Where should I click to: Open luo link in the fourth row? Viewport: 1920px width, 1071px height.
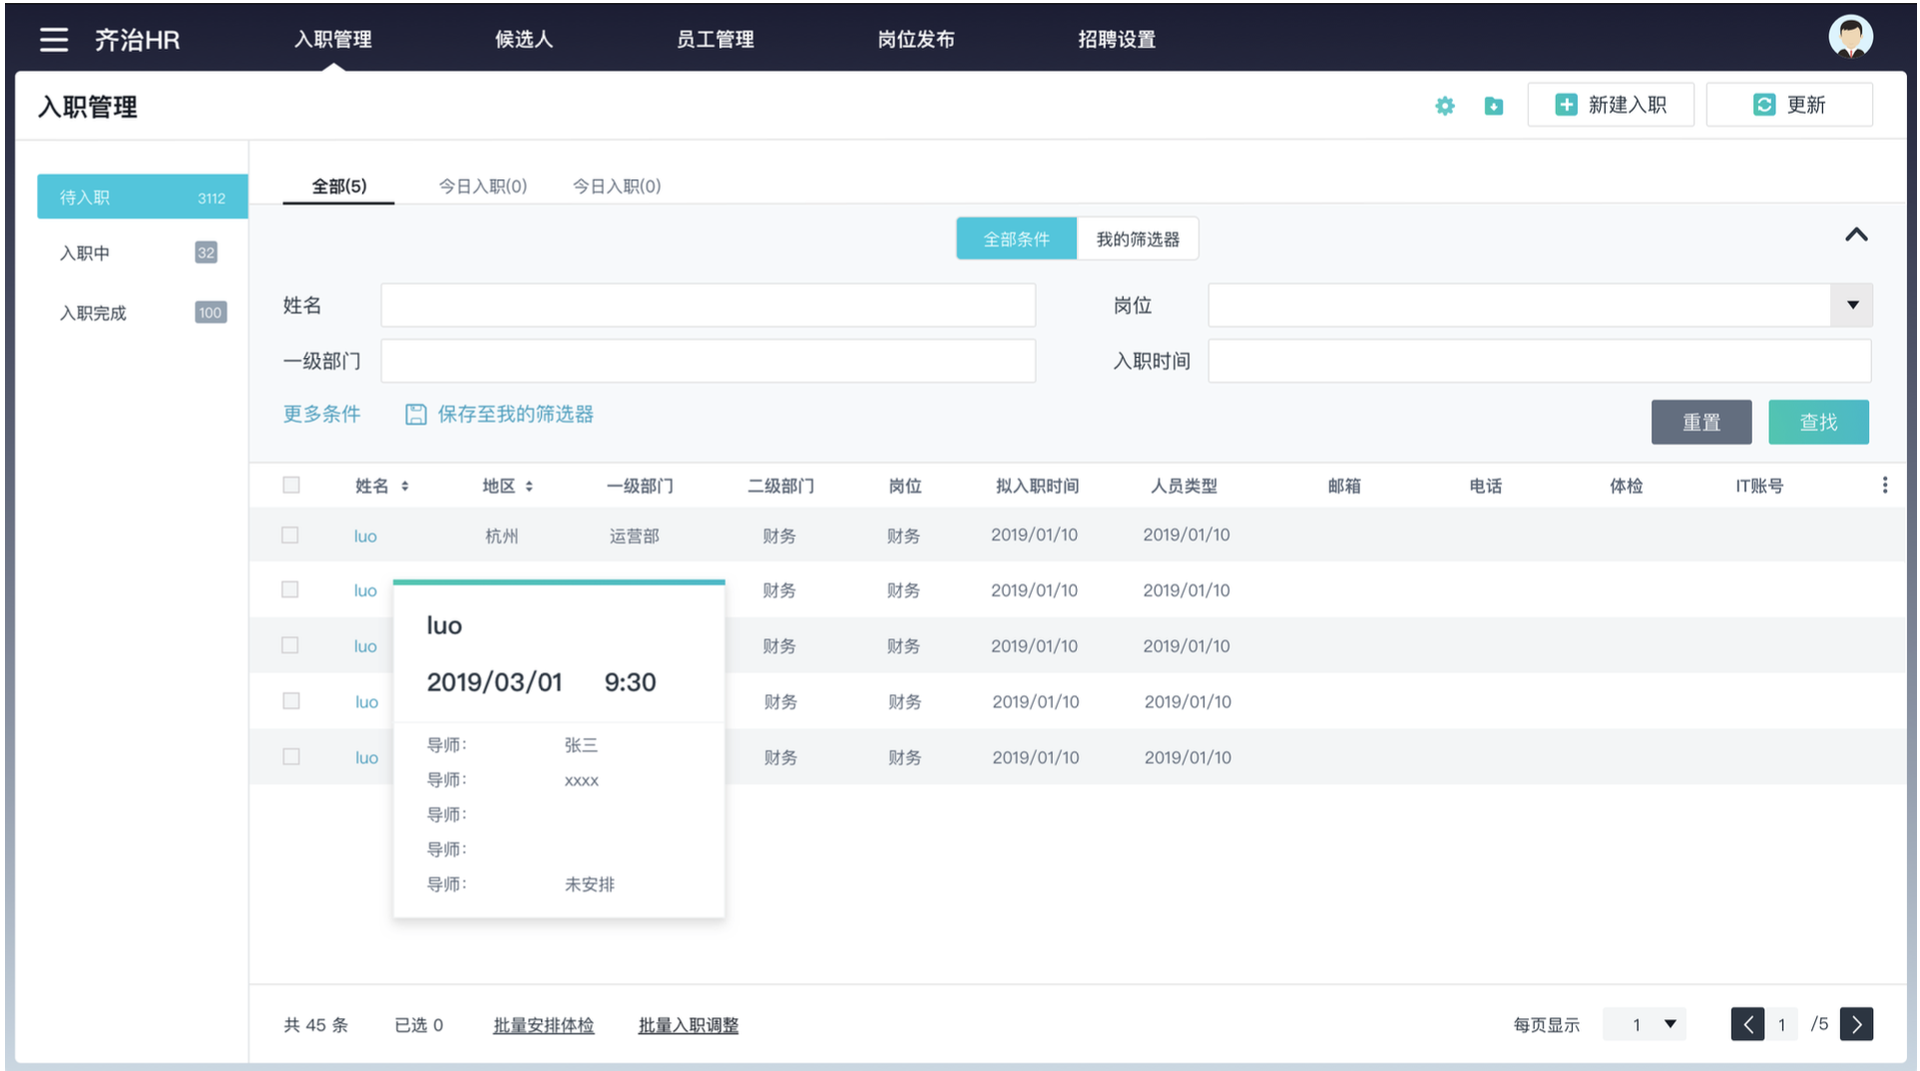[366, 702]
